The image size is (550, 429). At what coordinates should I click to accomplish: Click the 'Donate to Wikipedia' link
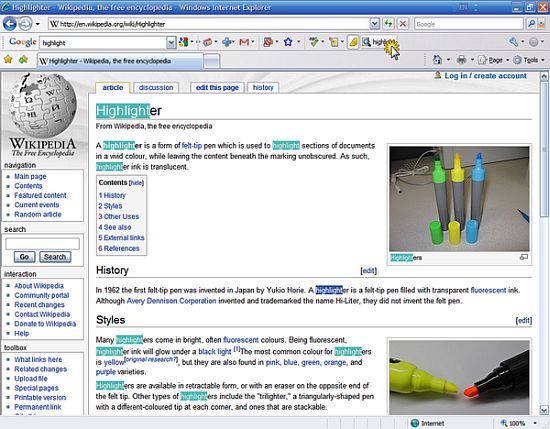coord(45,324)
